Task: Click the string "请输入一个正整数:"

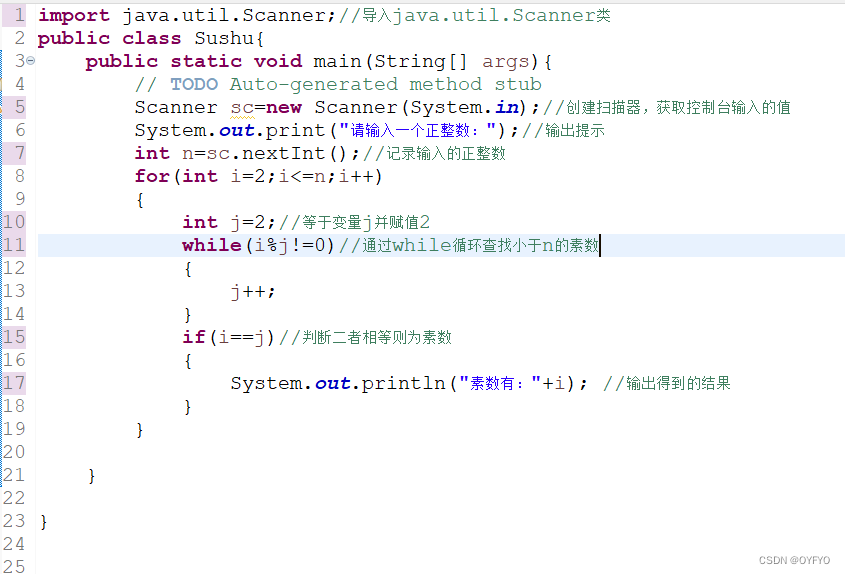Action: coord(417,130)
